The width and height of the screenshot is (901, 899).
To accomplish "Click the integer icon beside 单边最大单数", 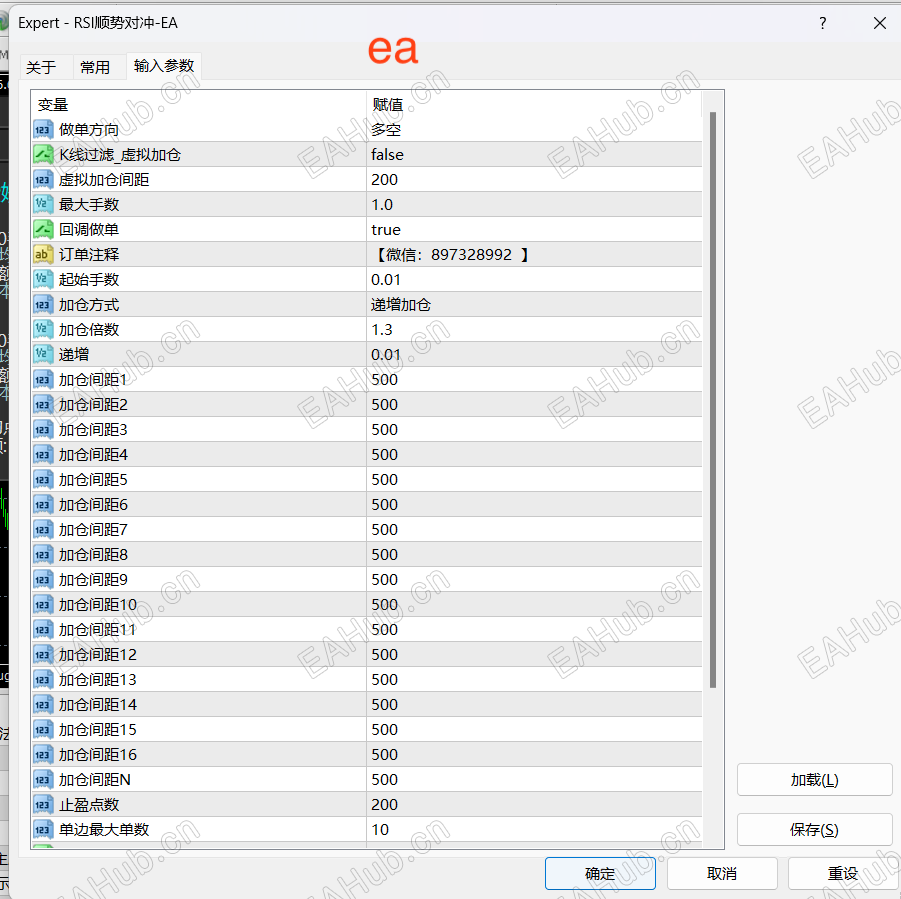I will [43, 829].
